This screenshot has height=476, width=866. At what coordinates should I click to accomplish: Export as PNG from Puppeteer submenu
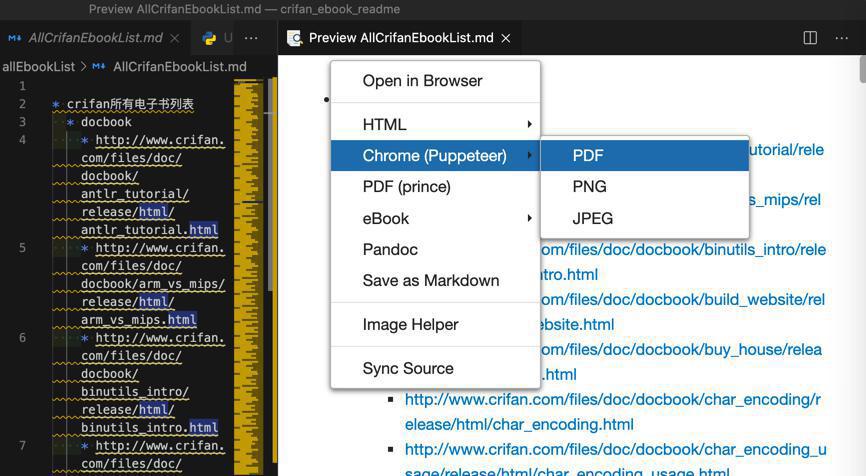tap(645, 187)
